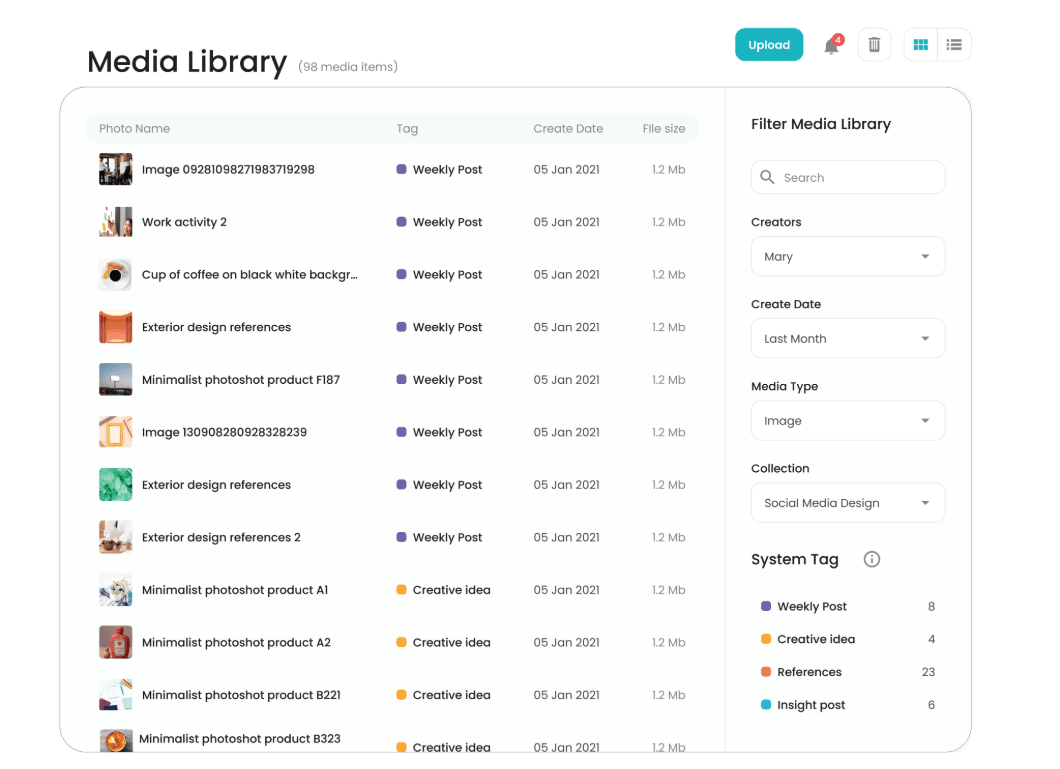Click the search magnifier icon
Viewport: 1060px width, 769px height.
767,177
